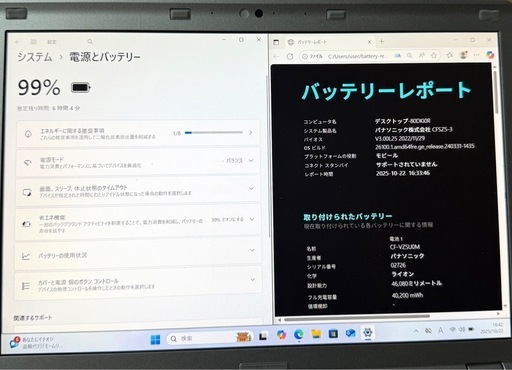Click the 99% battery percentage text
Screen dimensions: 512x370
click(x=39, y=88)
